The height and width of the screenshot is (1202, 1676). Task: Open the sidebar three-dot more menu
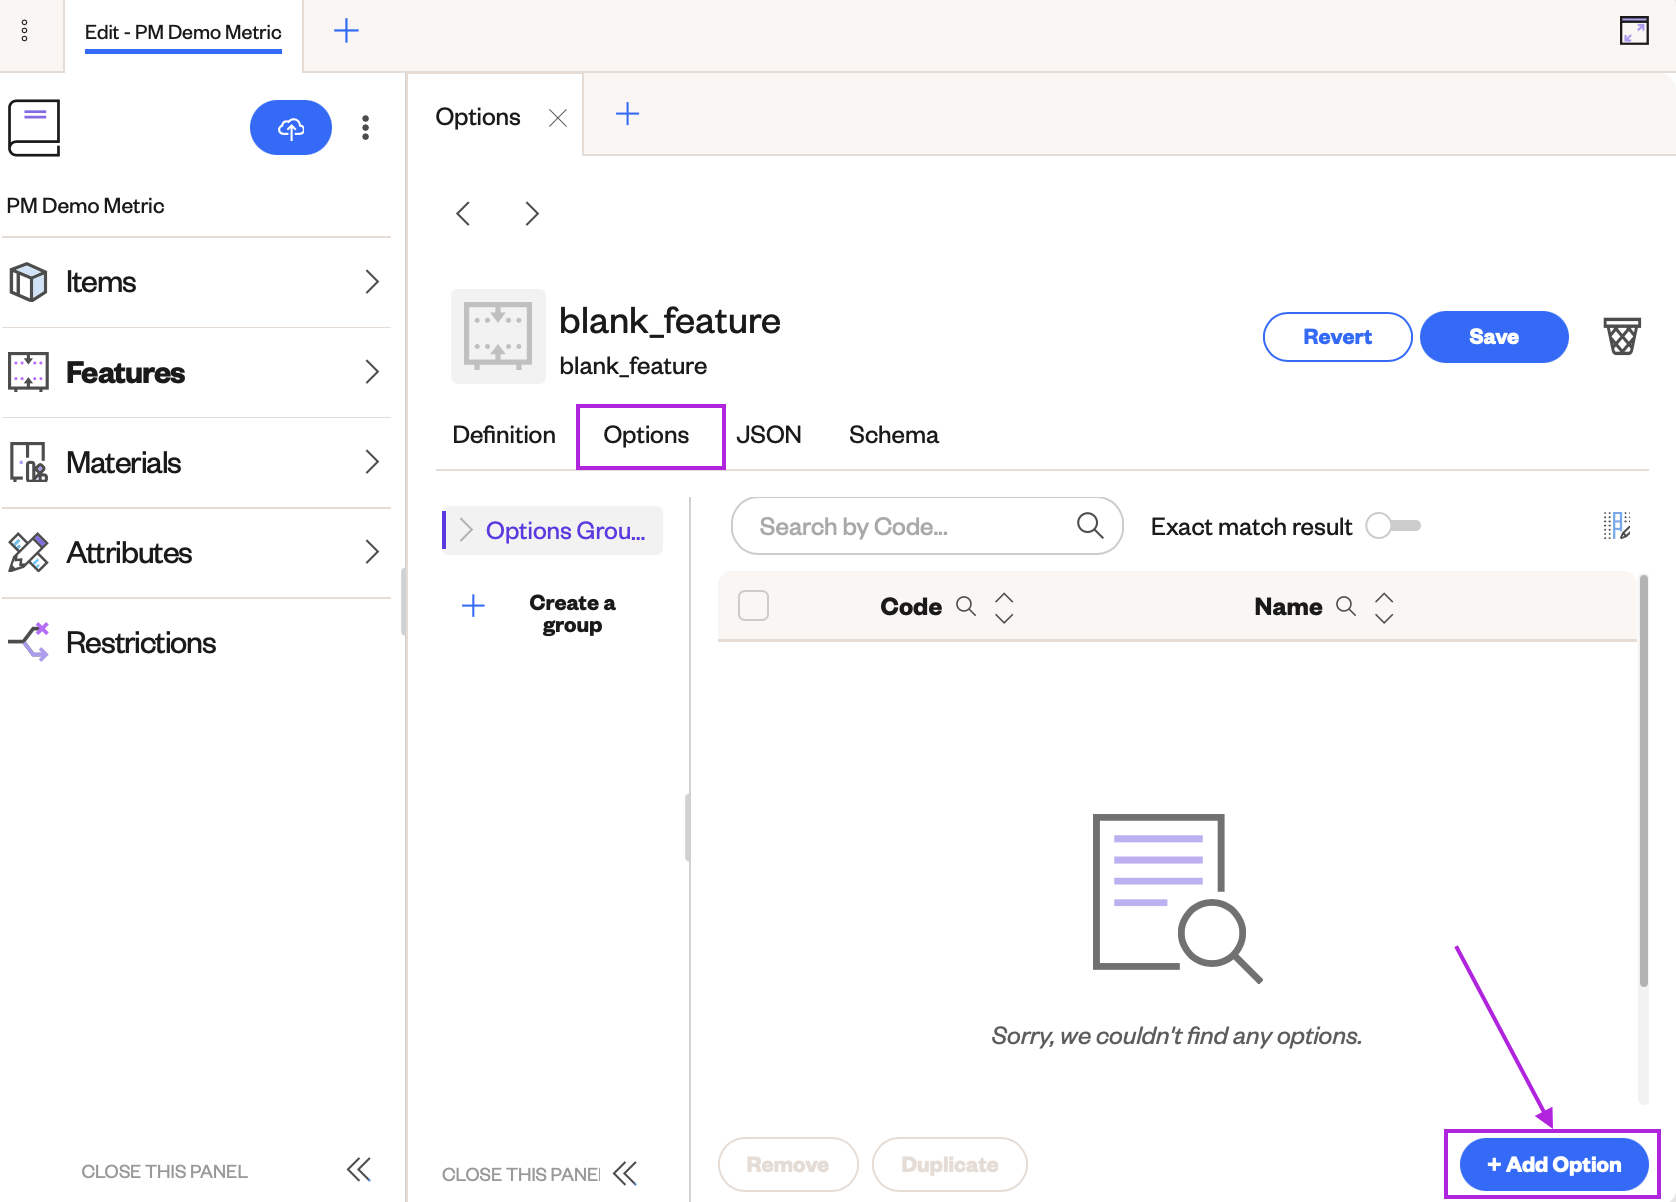tap(366, 128)
